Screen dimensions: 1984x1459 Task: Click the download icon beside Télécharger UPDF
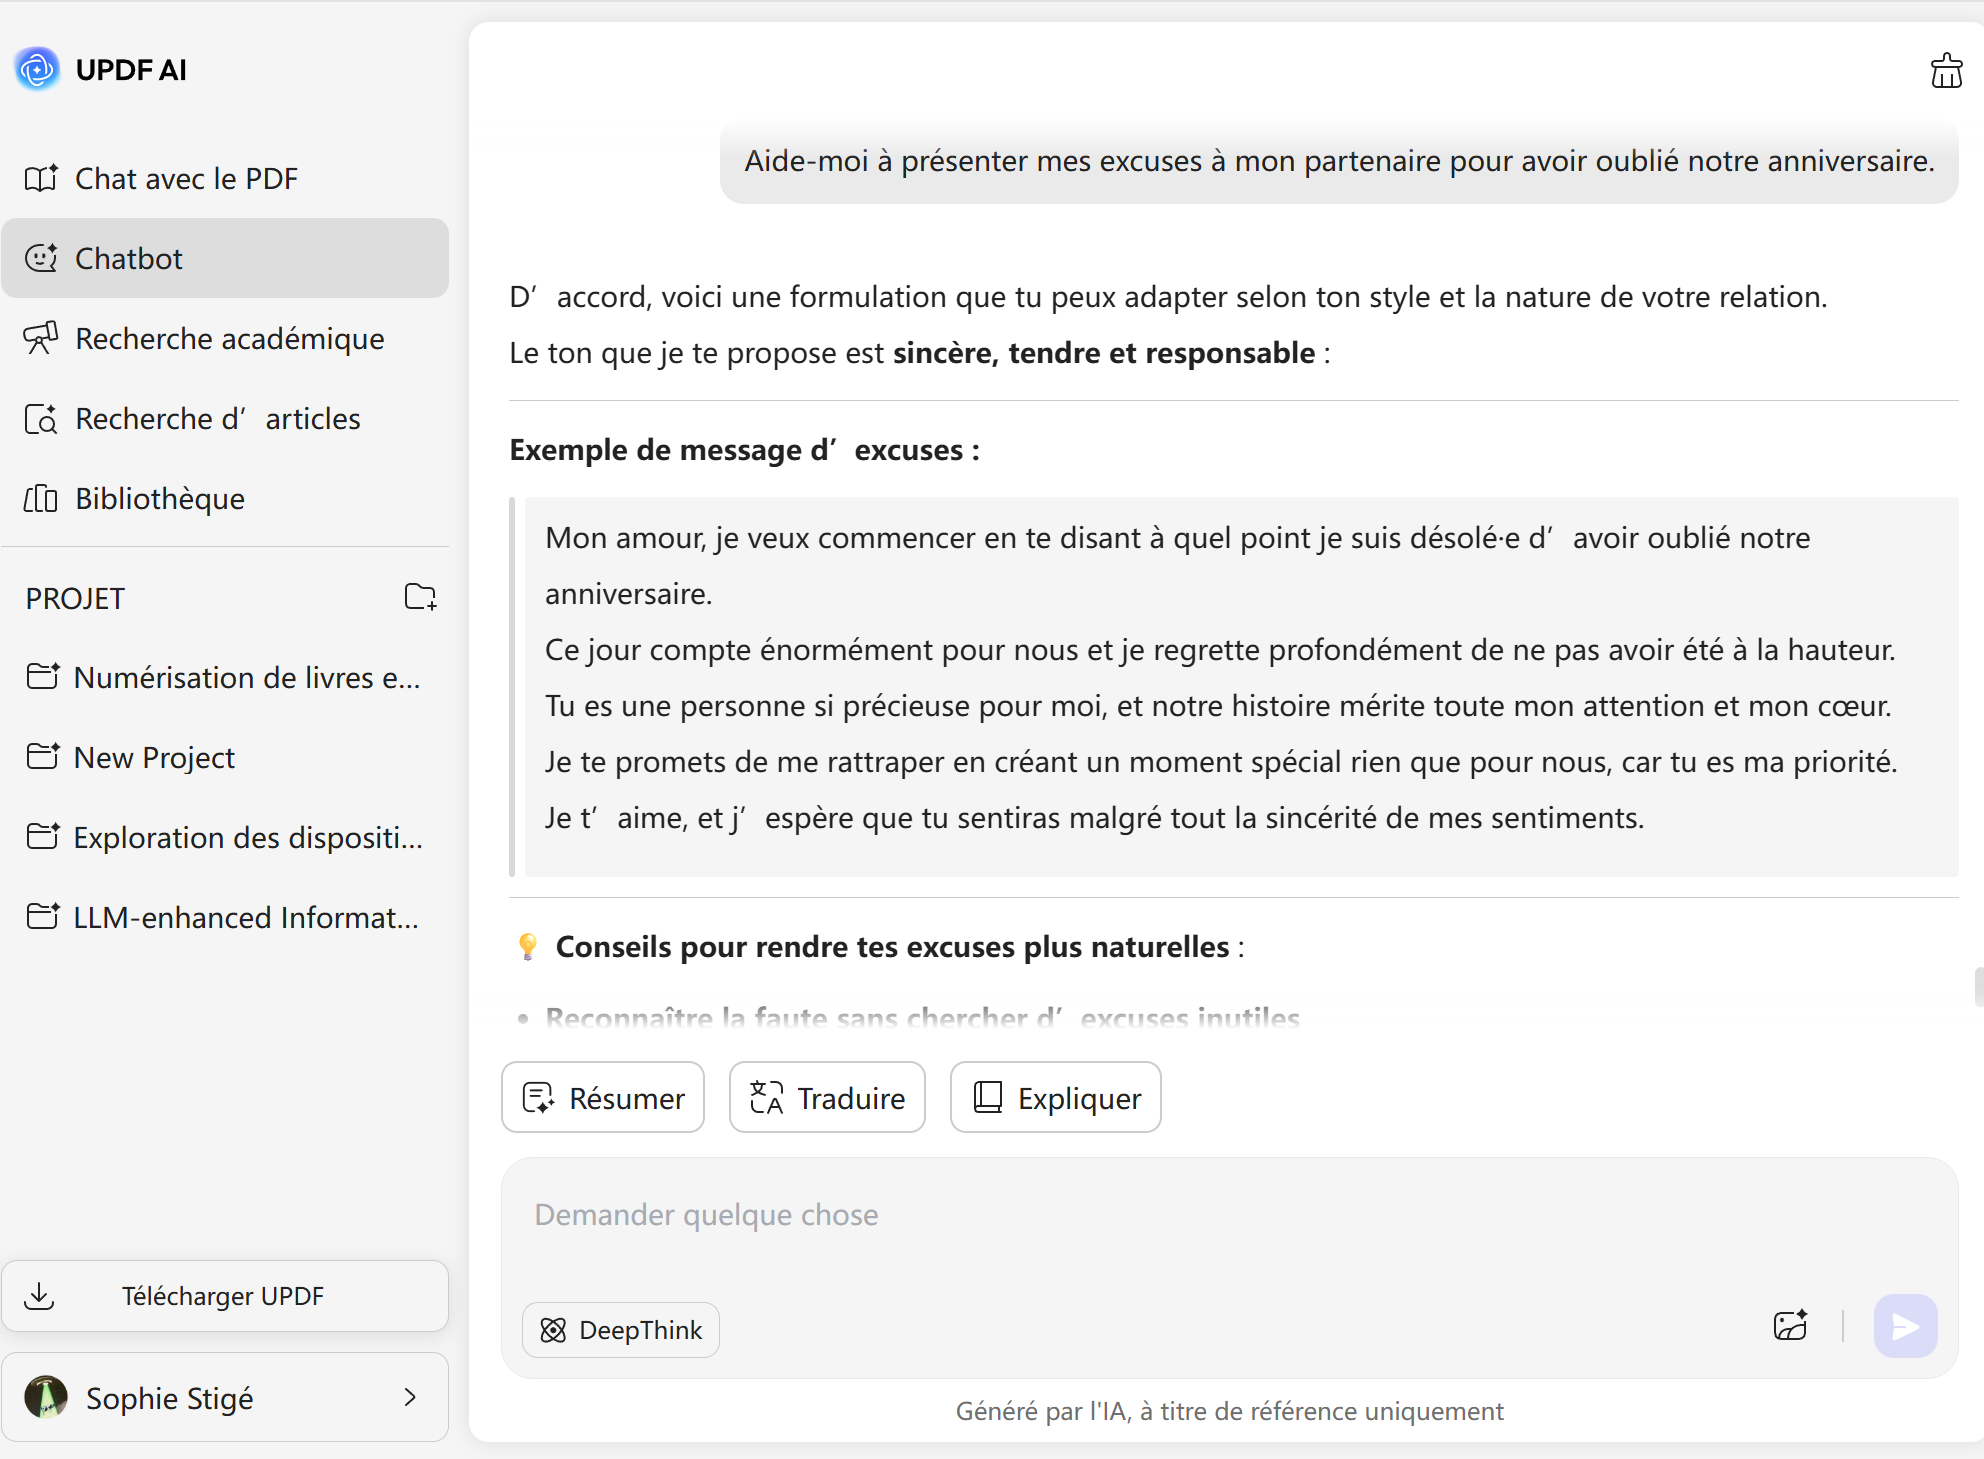[x=39, y=1296]
